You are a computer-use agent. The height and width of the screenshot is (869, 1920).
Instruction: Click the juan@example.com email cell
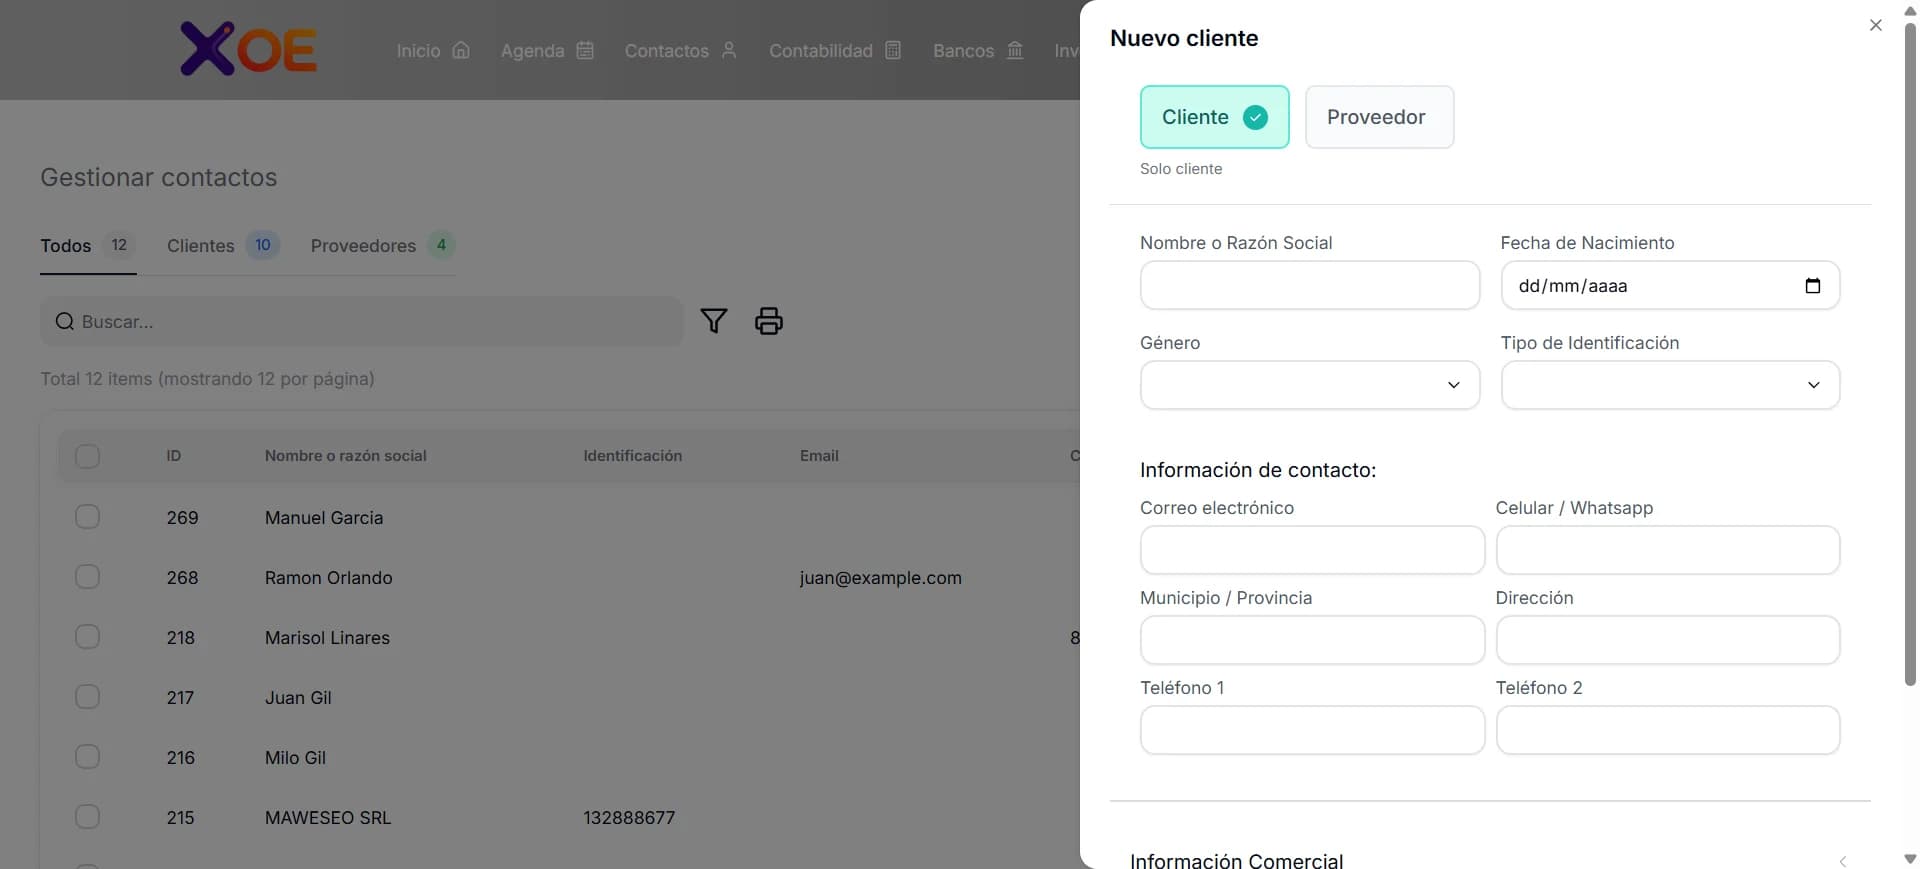pos(880,577)
